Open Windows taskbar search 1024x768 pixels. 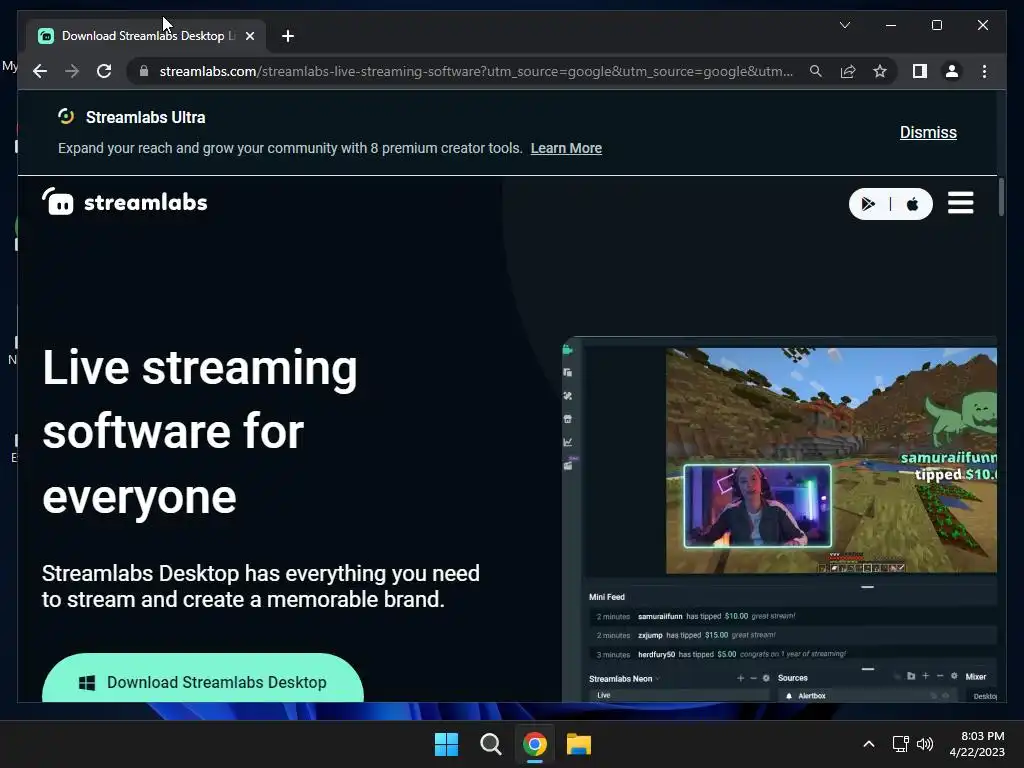(x=490, y=744)
